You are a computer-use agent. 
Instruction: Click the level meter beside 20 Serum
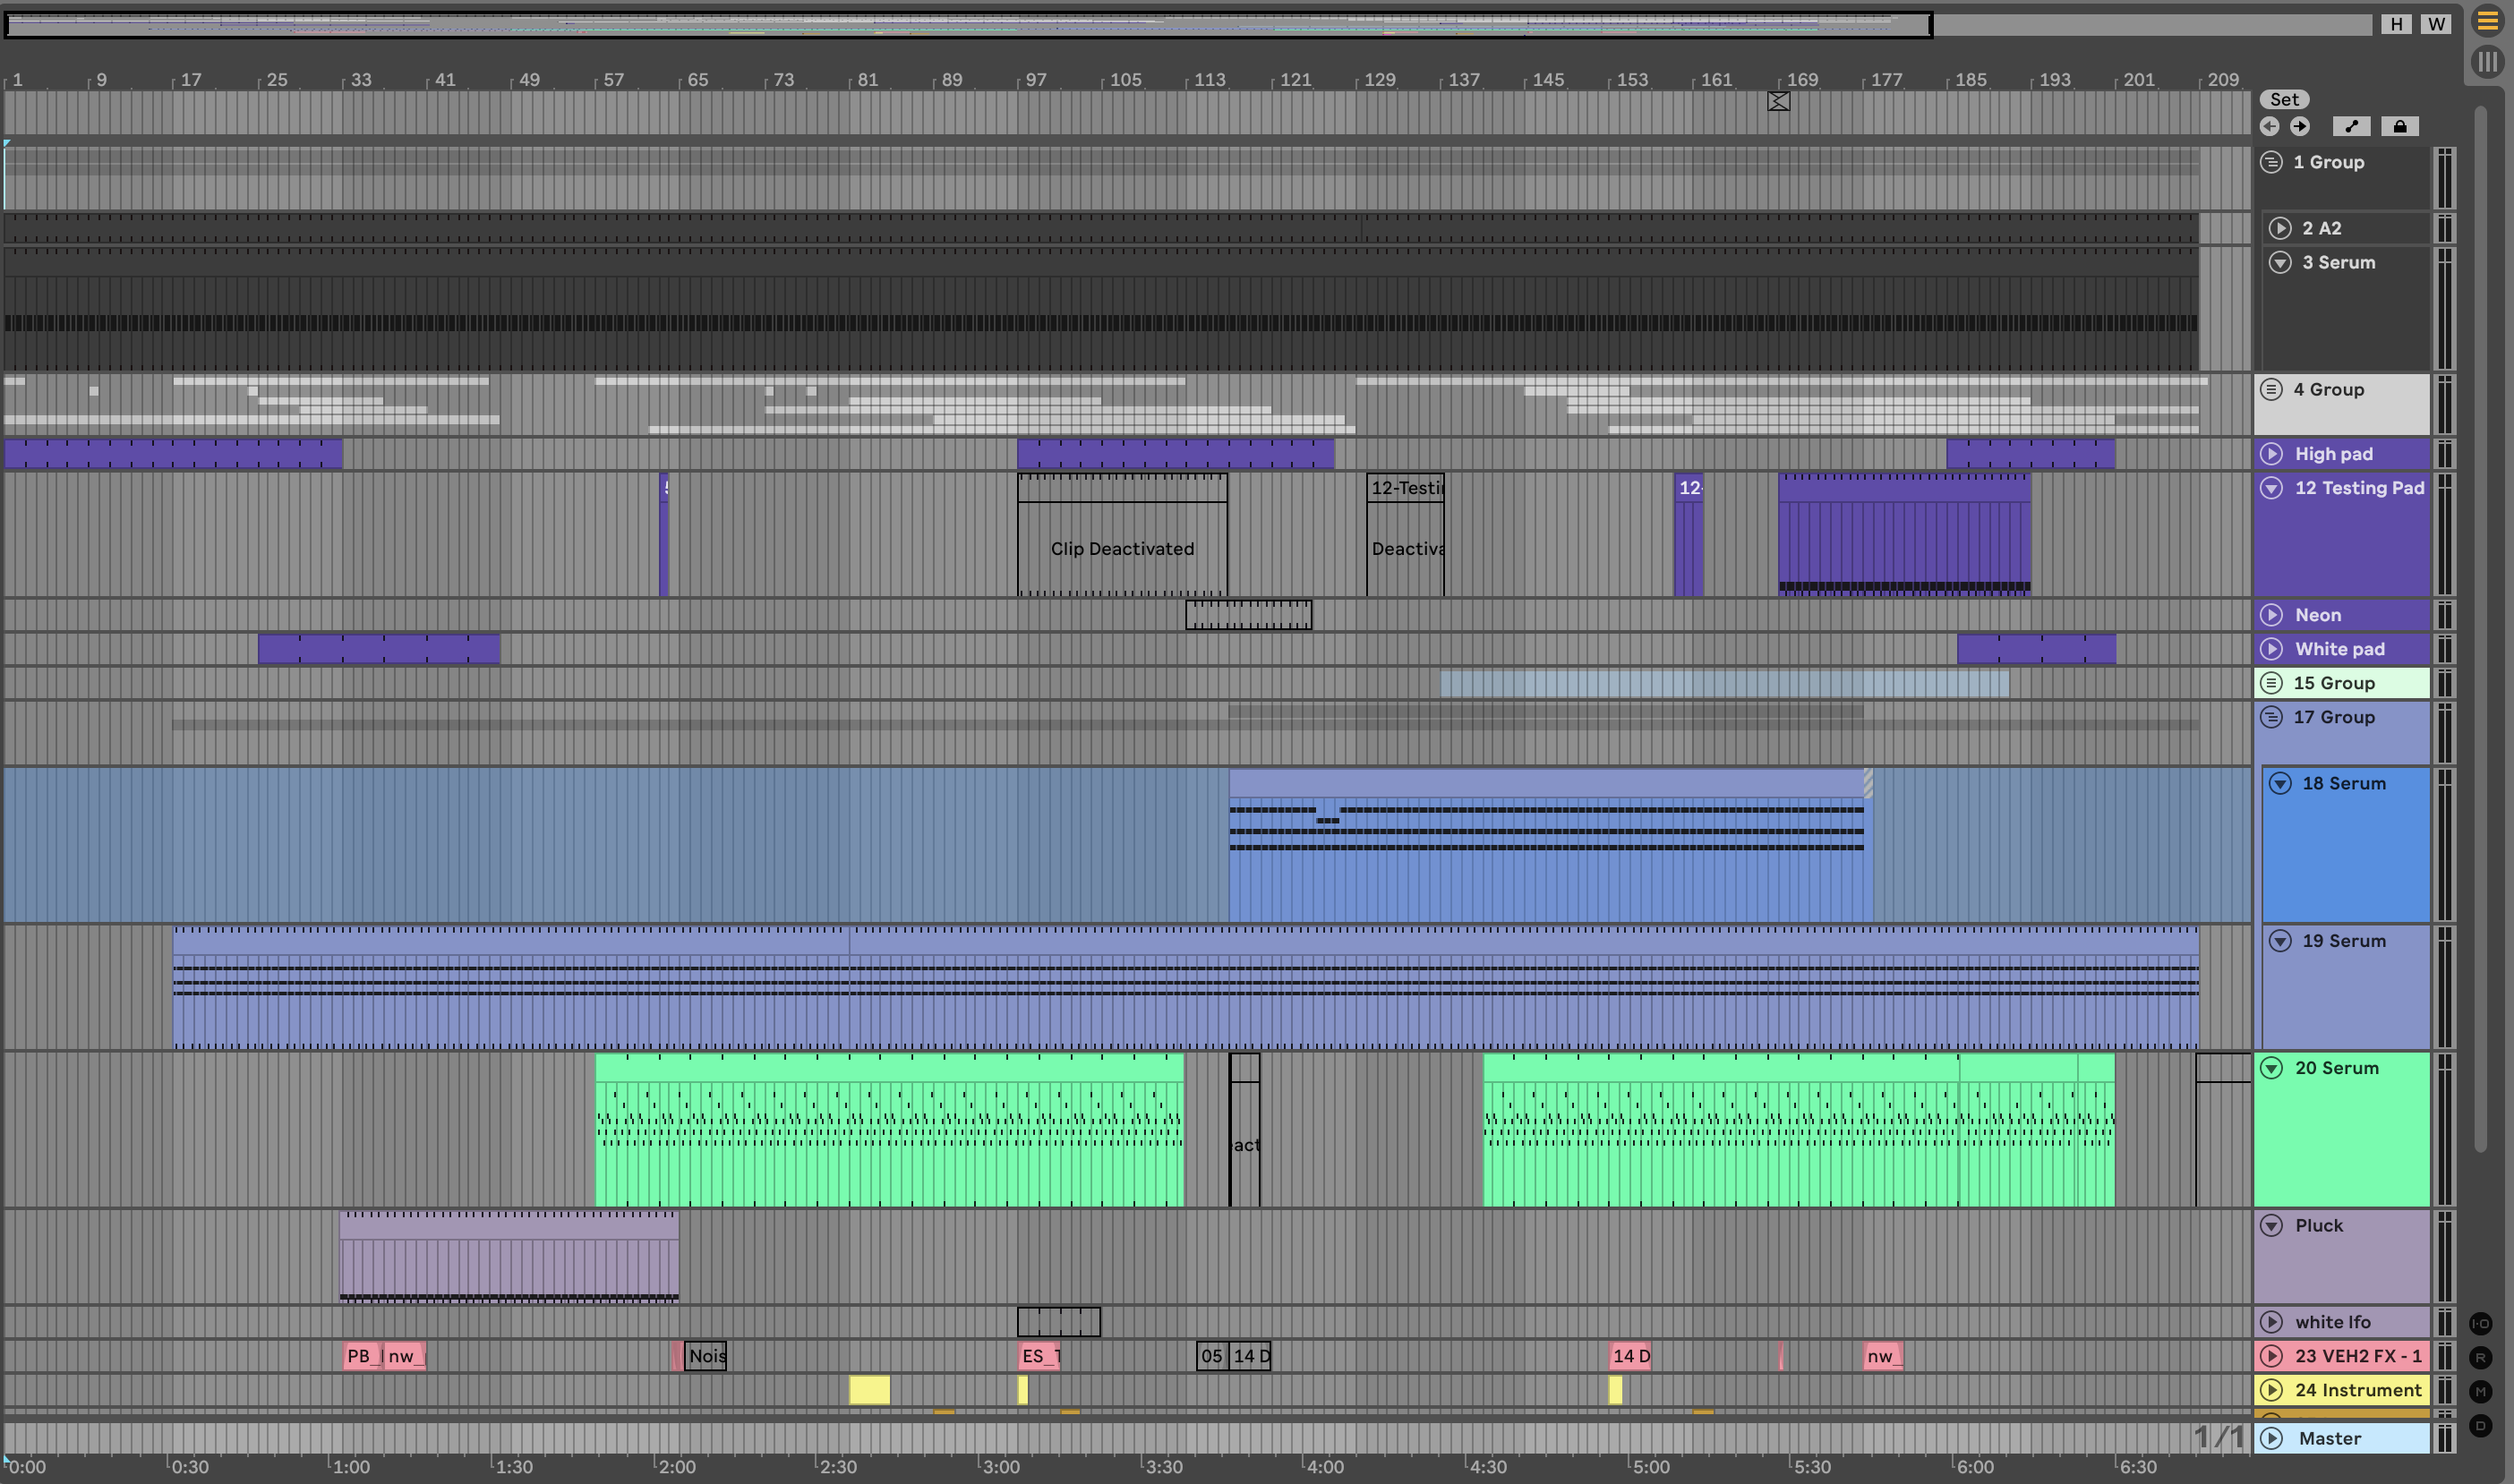2444,1129
